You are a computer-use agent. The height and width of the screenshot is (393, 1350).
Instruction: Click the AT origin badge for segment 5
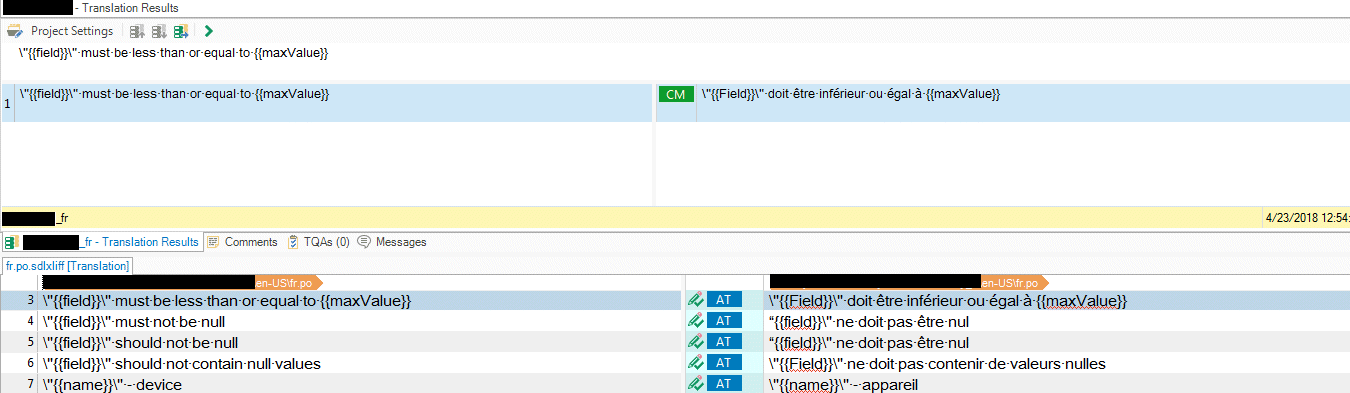(x=724, y=343)
